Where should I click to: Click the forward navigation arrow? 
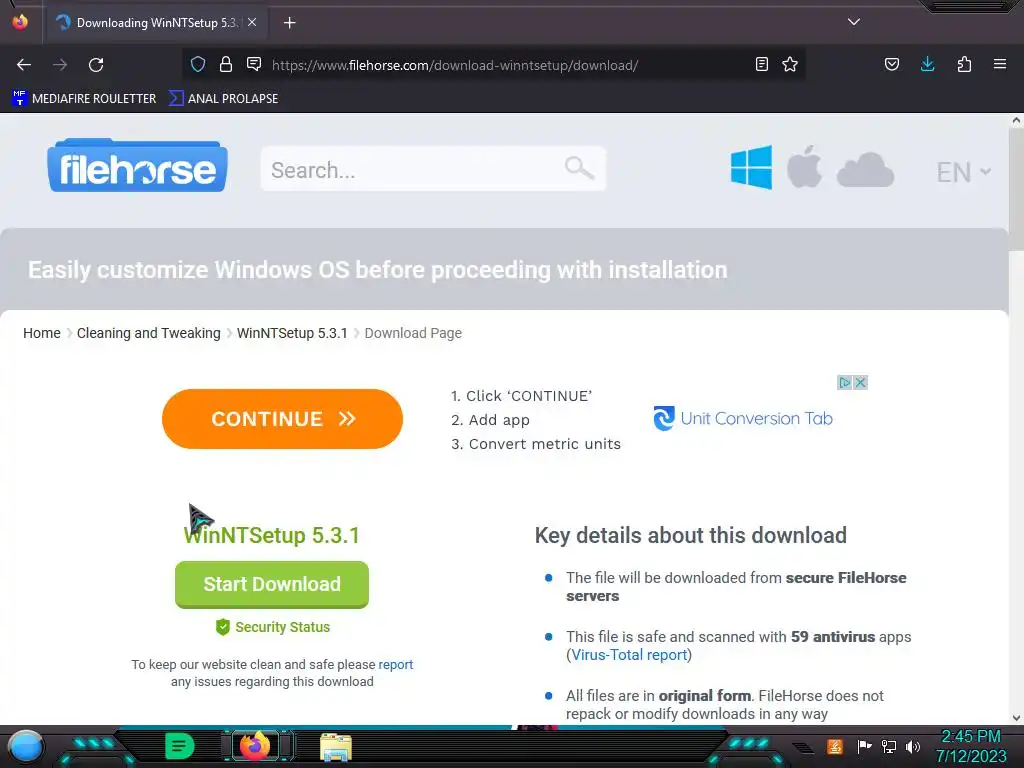pos(60,65)
